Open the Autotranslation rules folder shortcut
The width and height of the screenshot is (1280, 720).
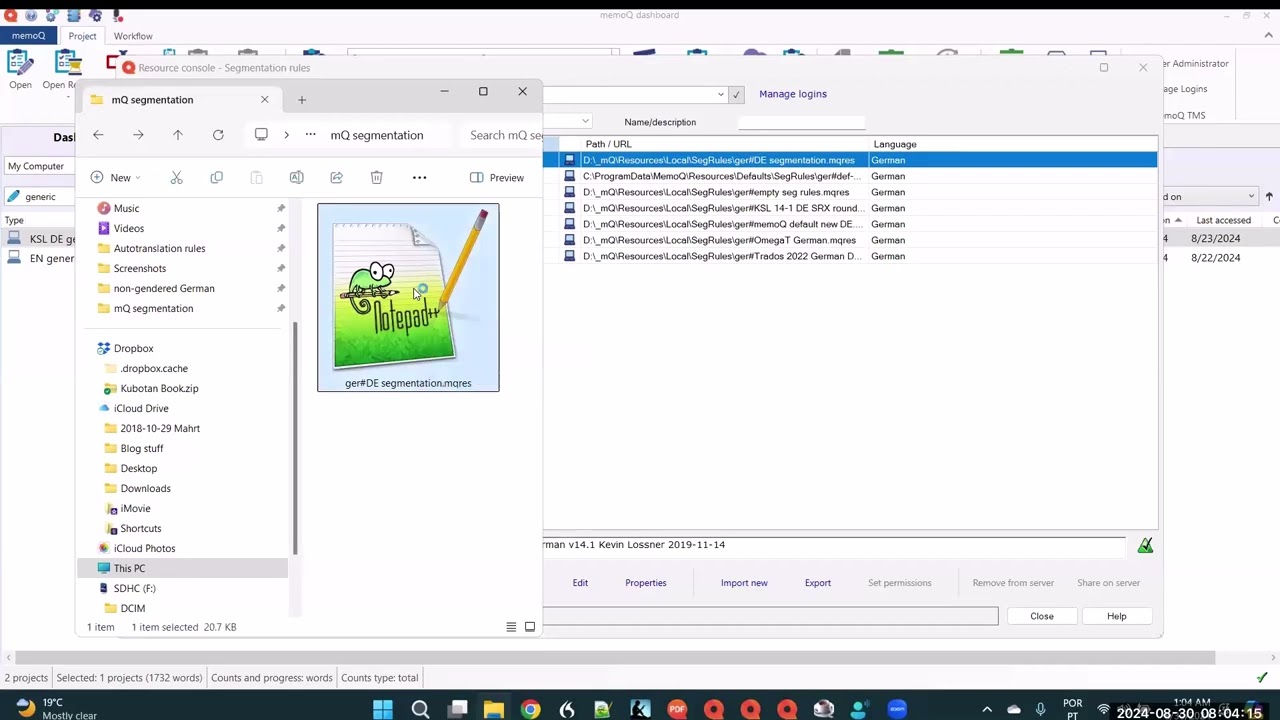(x=159, y=248)
